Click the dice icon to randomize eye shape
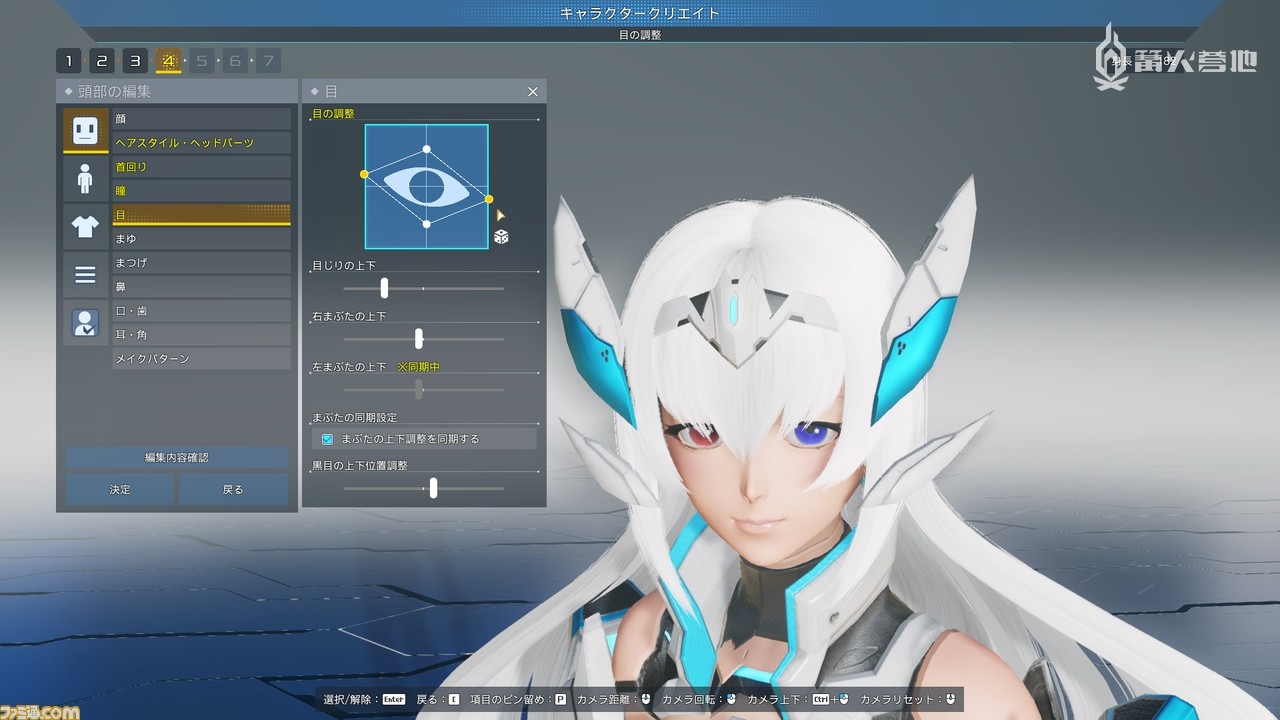The width and height of the screenshot is (1280, 720). (500, 237)
